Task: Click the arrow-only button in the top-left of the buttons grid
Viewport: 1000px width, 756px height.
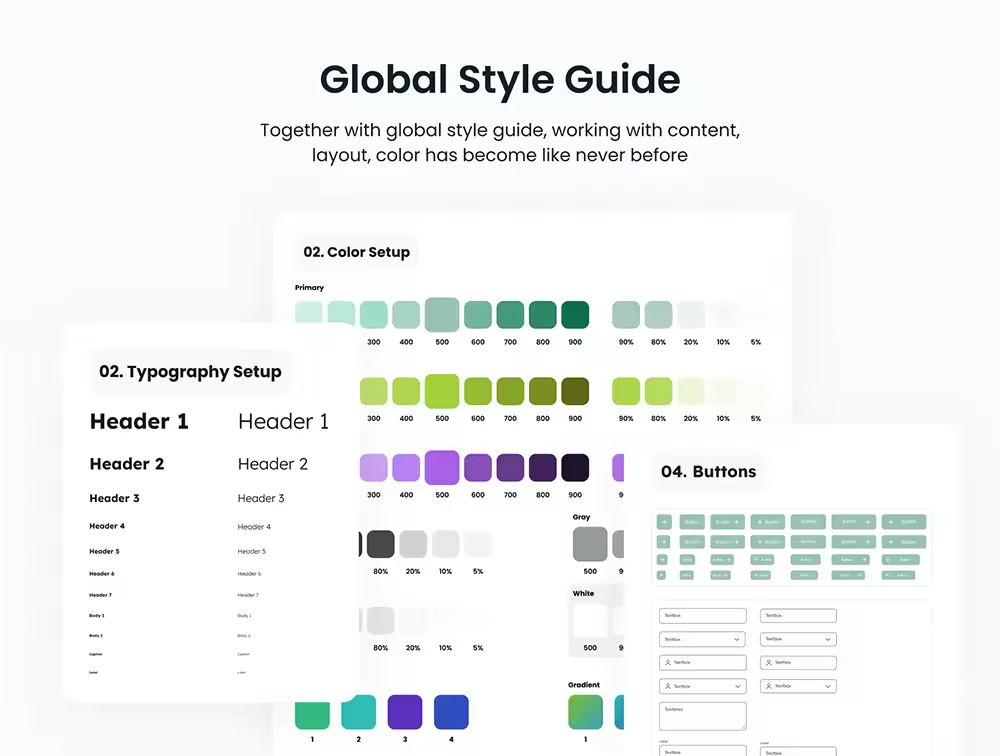Action: [x=662, y=521]
